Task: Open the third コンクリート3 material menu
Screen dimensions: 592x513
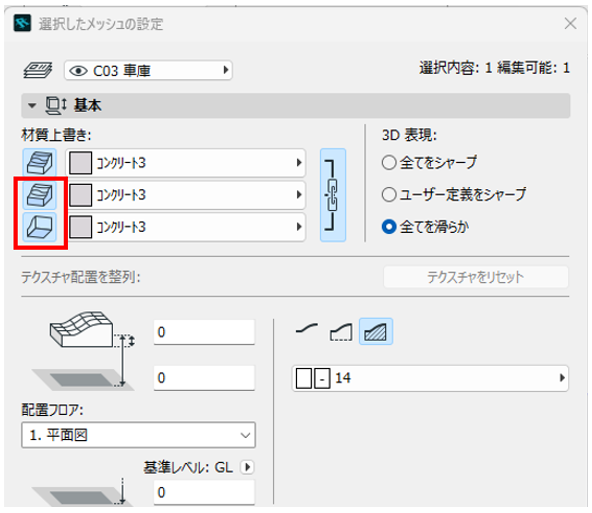Action: [x=186, y=227]
